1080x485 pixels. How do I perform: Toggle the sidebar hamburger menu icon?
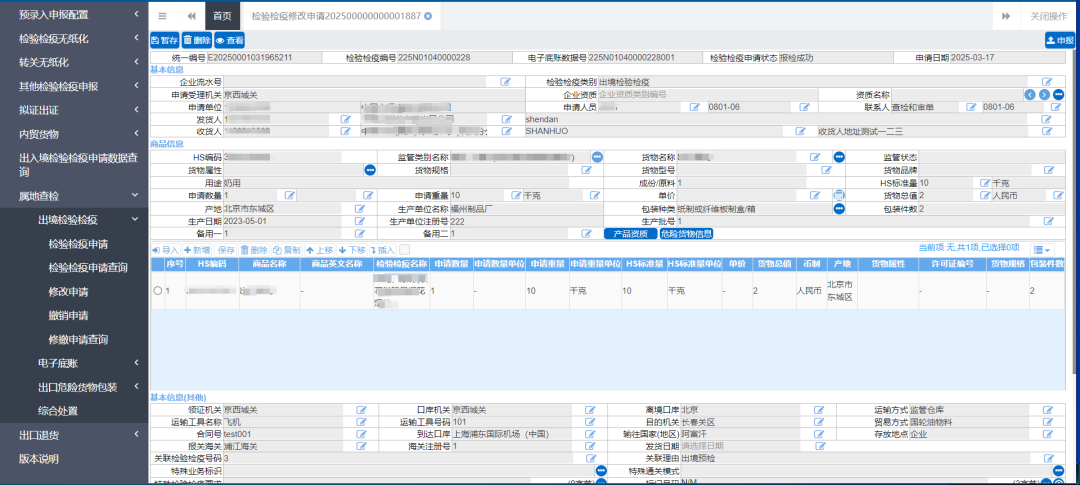coord(163,16)
